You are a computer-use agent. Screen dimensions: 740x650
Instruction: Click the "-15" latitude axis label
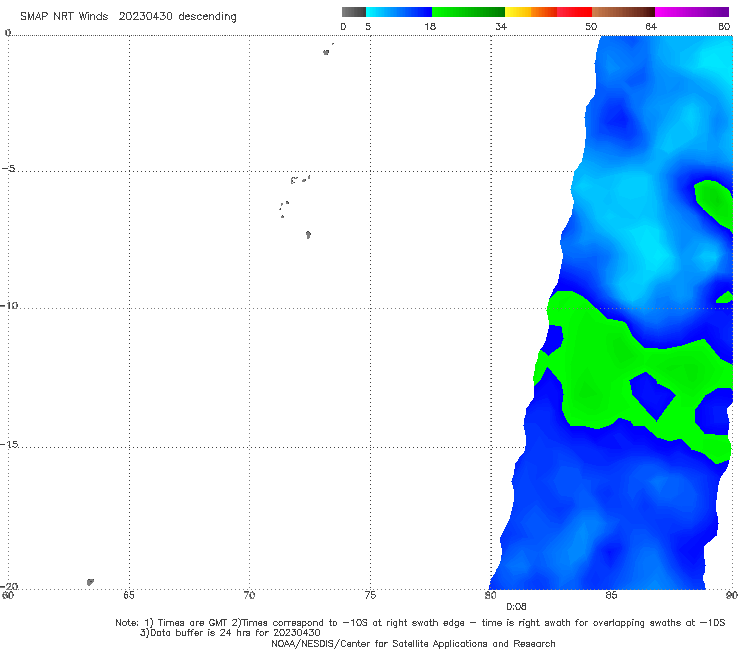coord(9,444)
